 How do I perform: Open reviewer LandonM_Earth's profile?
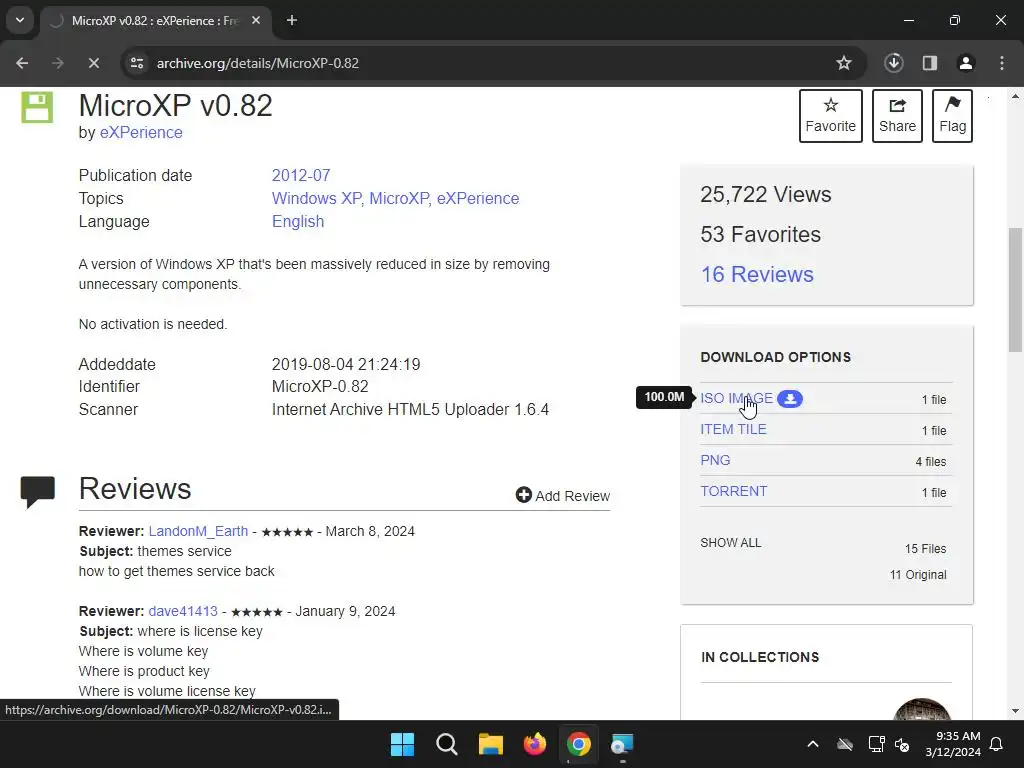click(198, 532)
